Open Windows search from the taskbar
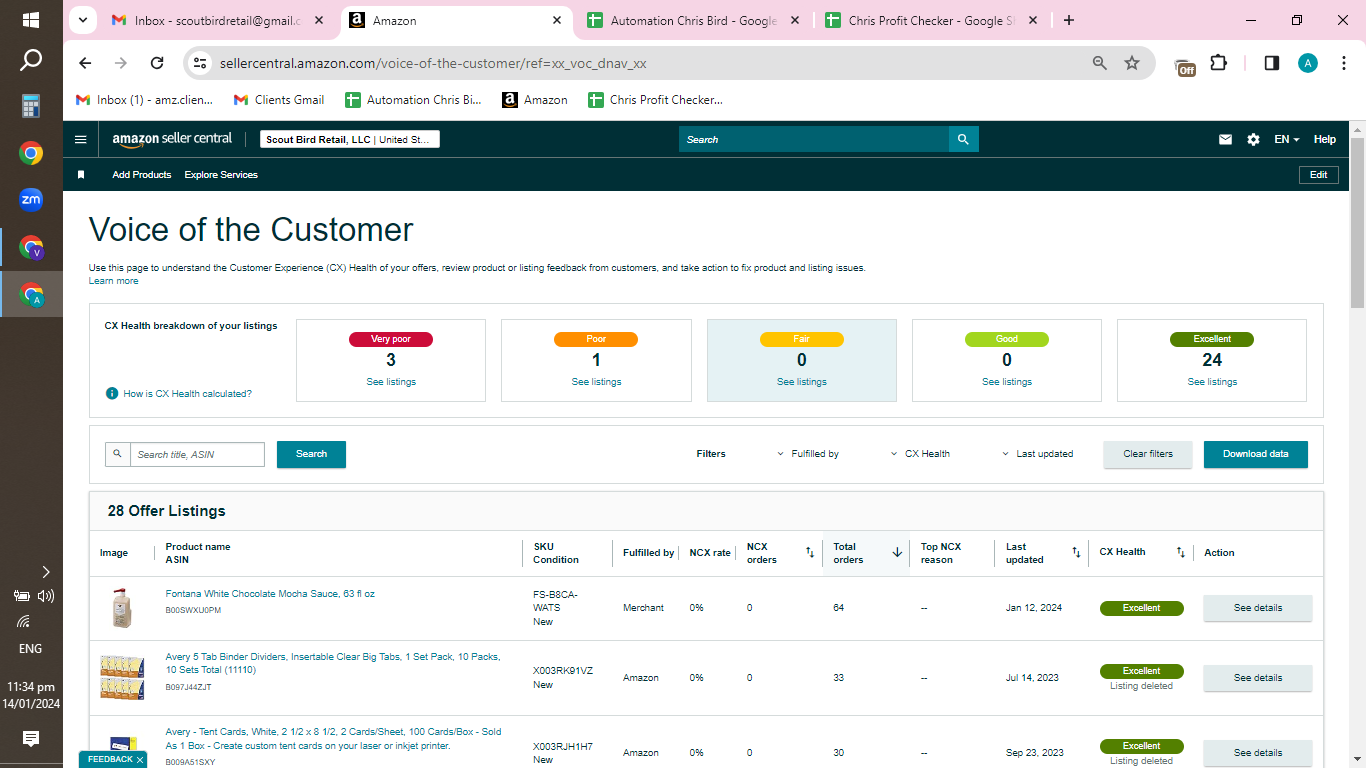This screenshot has width=1366, height=768. click(31, 61)
